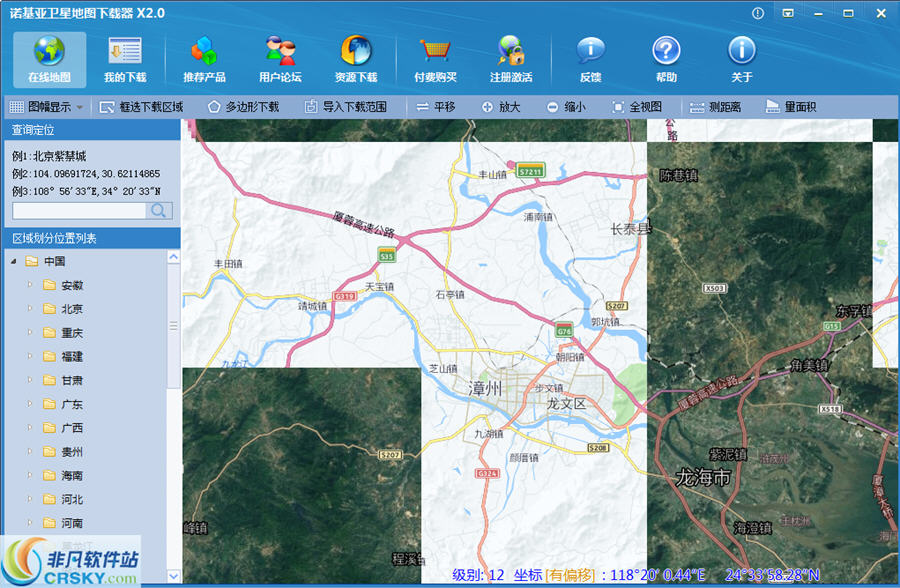Click the 查询定位 panel header
Viewport: 900px width, 588px height.
click(x=92, y=130)
